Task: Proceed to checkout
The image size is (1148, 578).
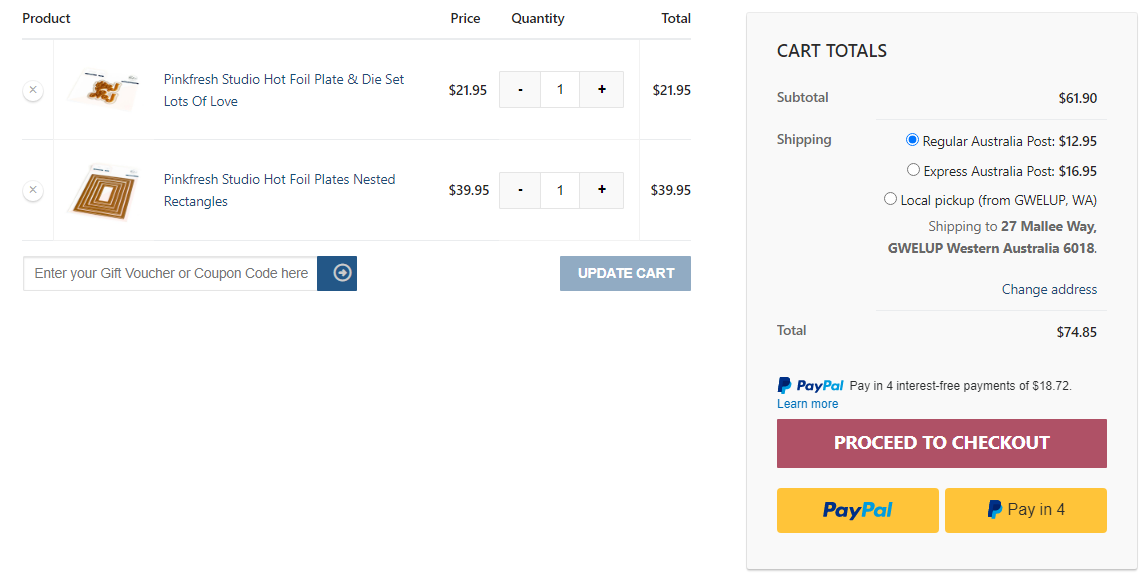Action: tap(941, 442)
